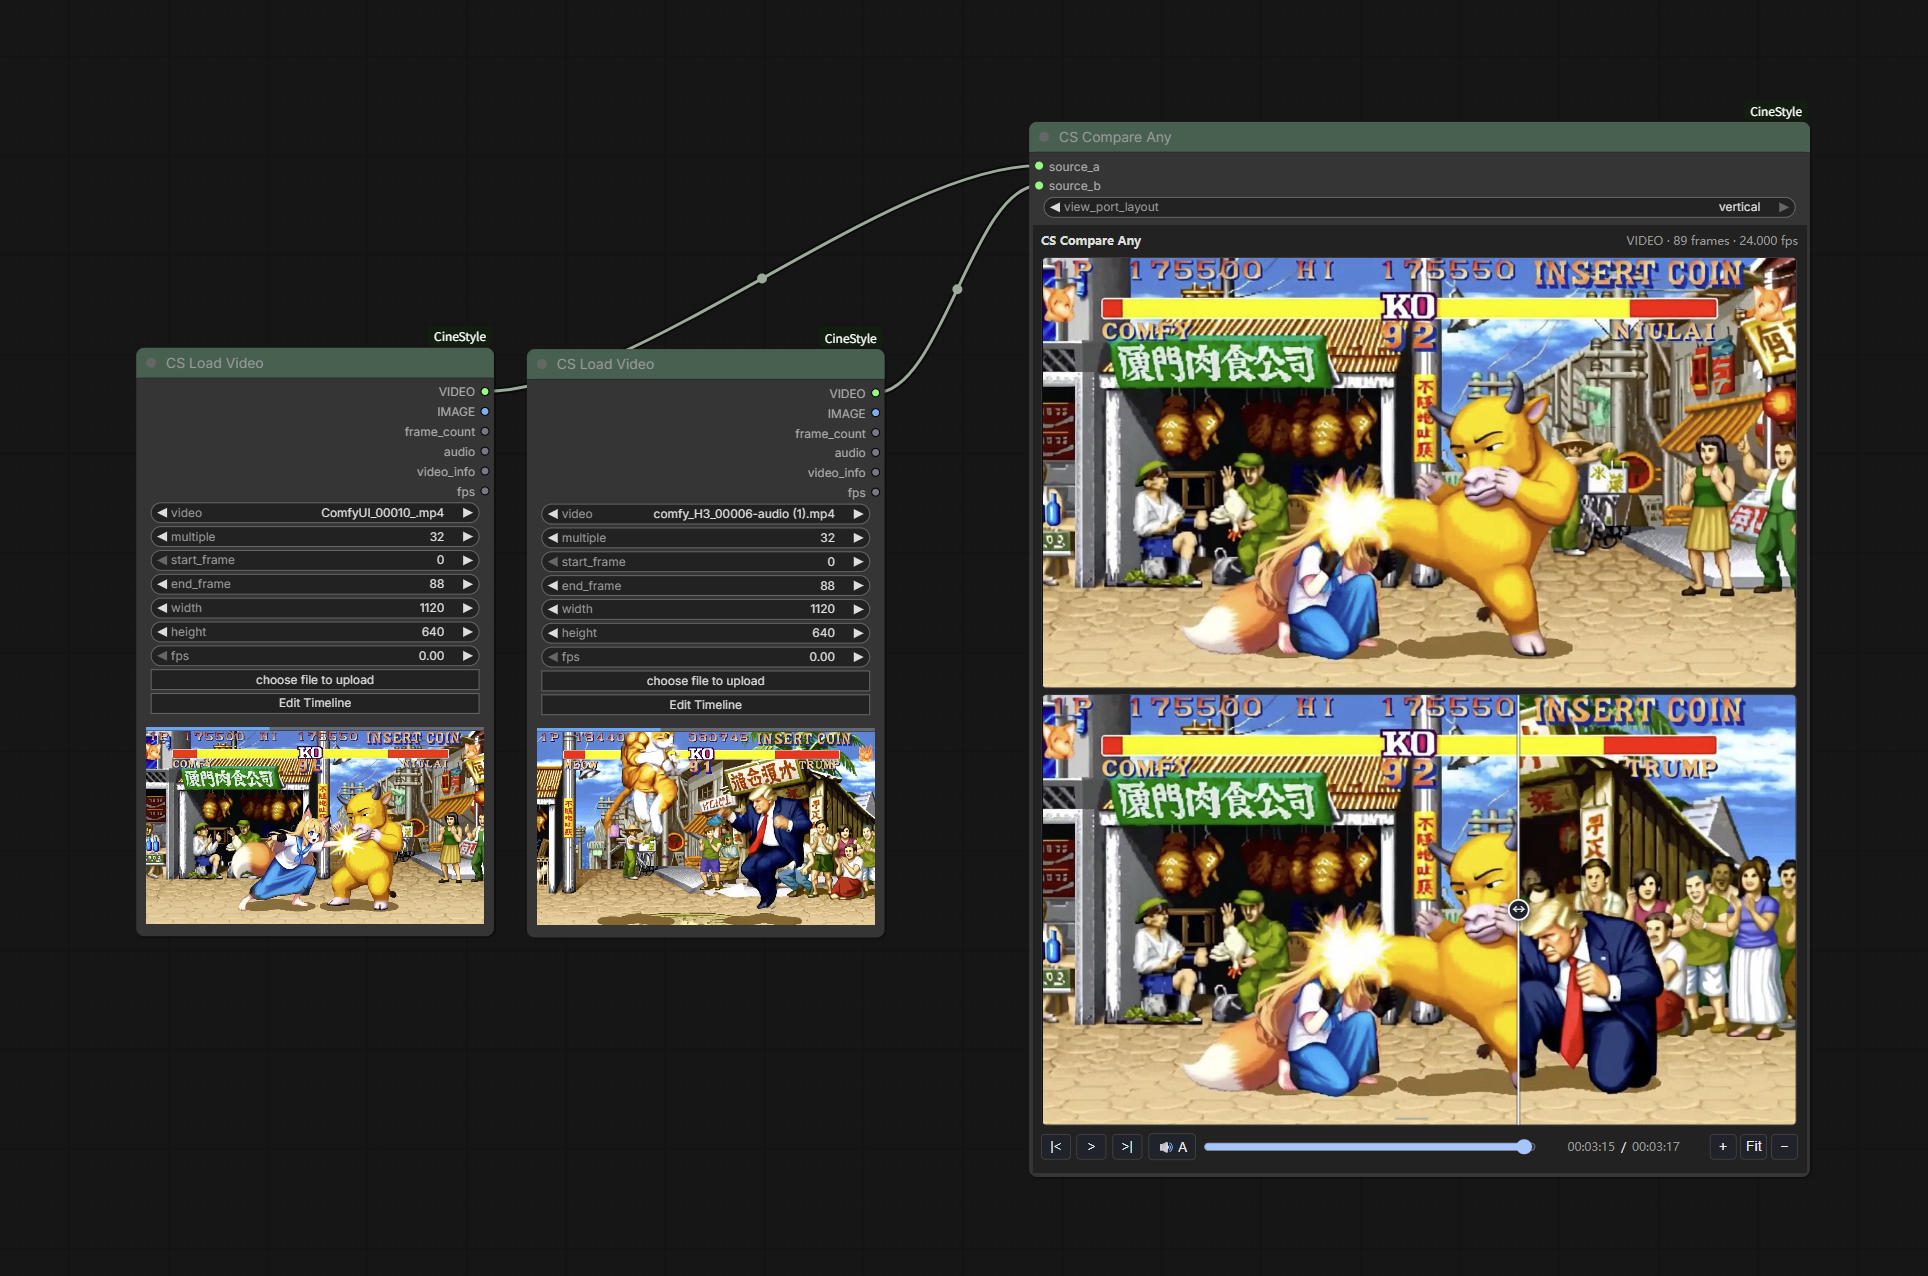This screenshot has width=1928, height=1276.
Task: Open Edit Timeline in first Load Video
Action: tap(315, 703)
